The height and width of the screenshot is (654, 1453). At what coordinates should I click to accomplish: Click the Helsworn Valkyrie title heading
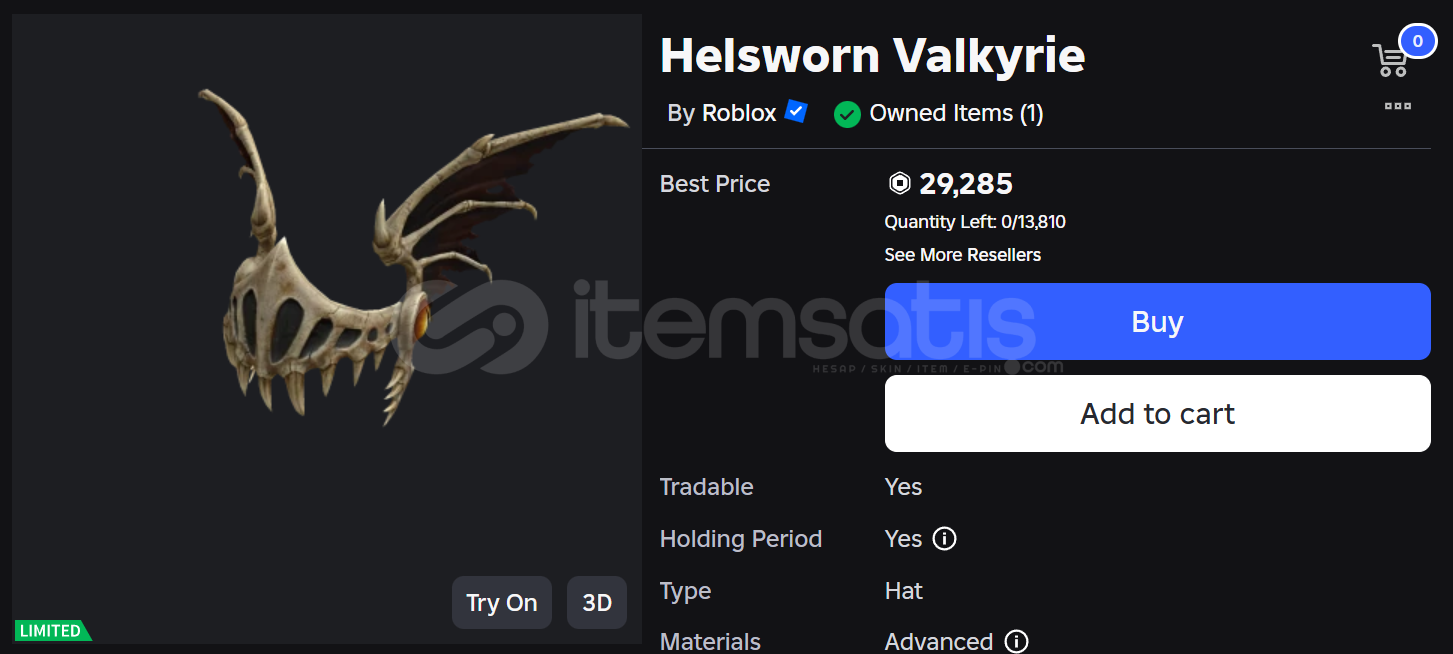pyautogui.click(x=872, y=55)
